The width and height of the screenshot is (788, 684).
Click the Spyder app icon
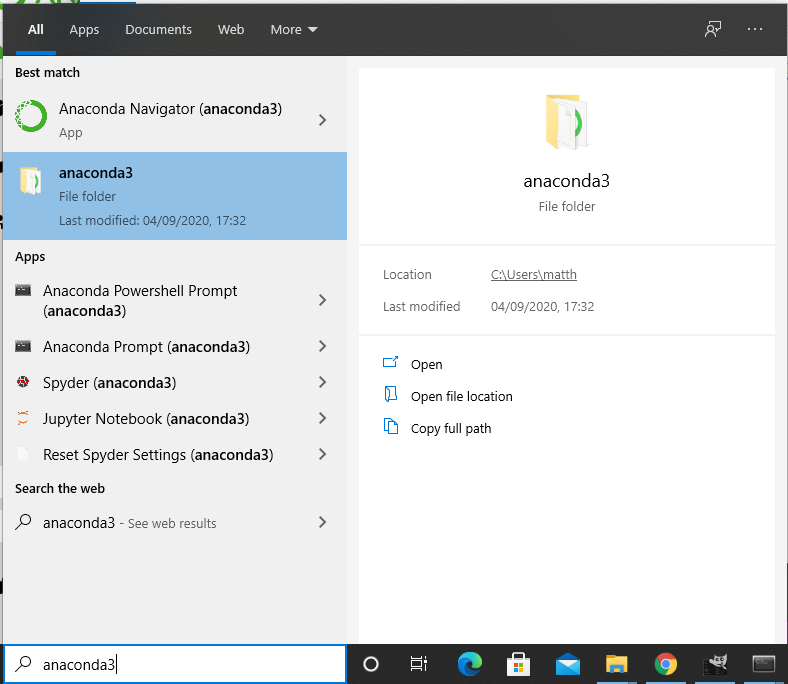point(23,382)
